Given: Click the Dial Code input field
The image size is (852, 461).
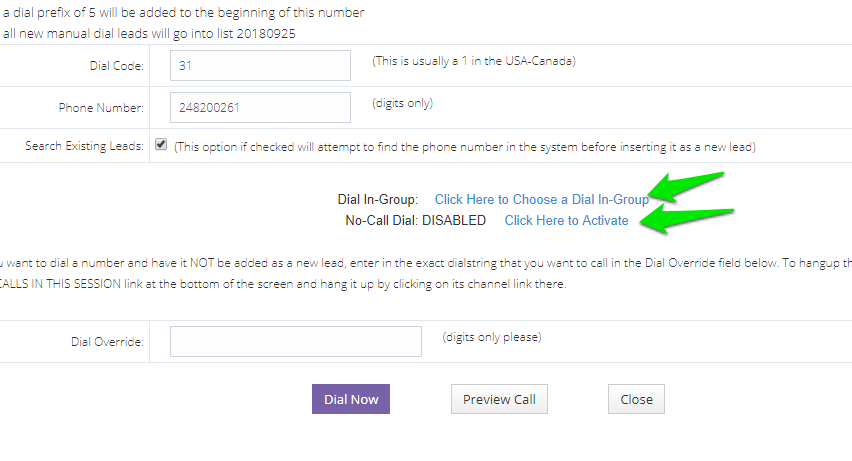Looking at the screenshot, I should pos(260,66).
